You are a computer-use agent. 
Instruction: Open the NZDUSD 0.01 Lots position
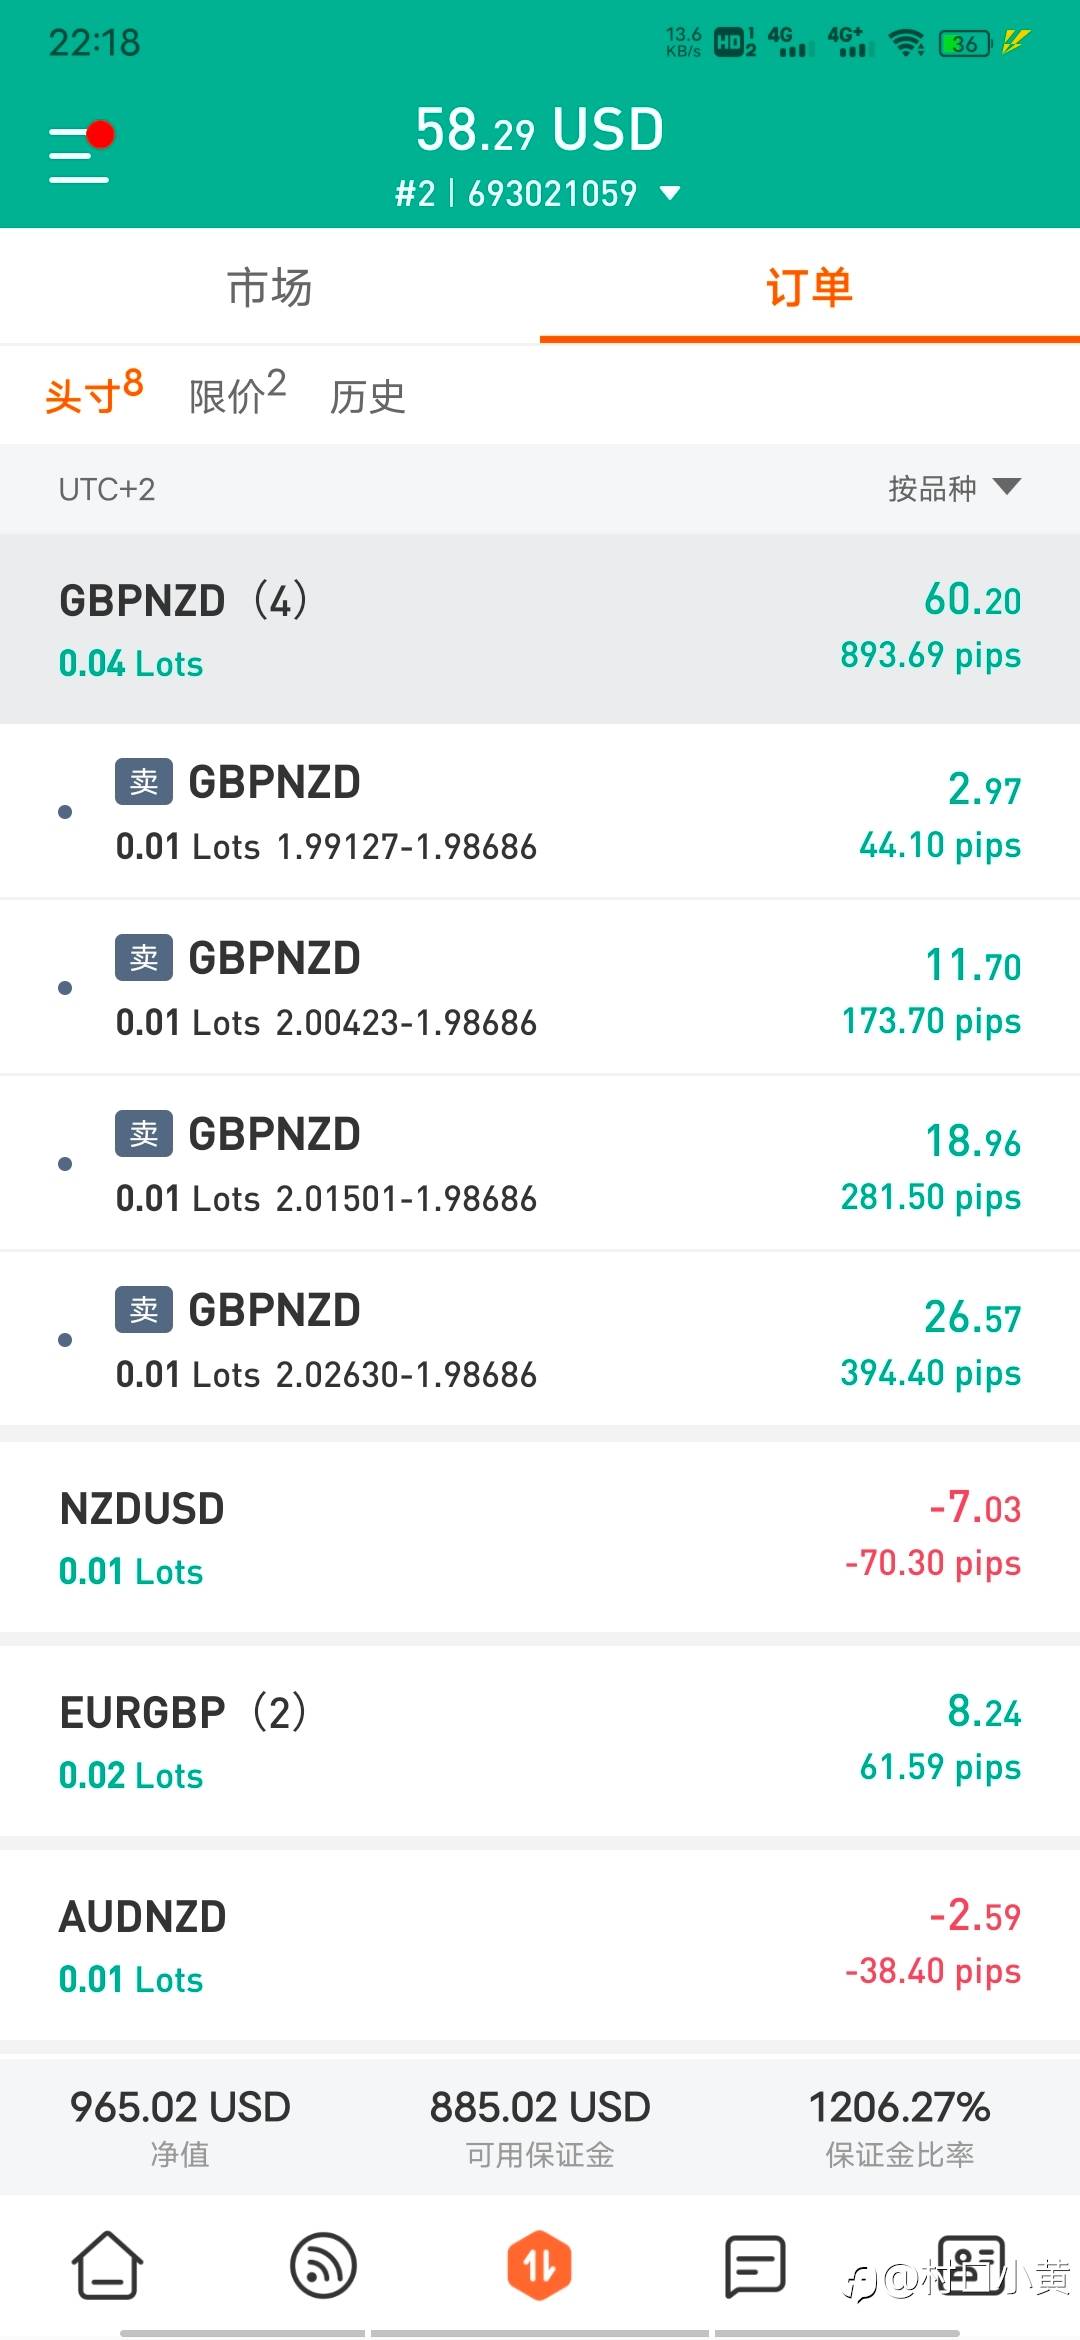[x=540, y=1537]
